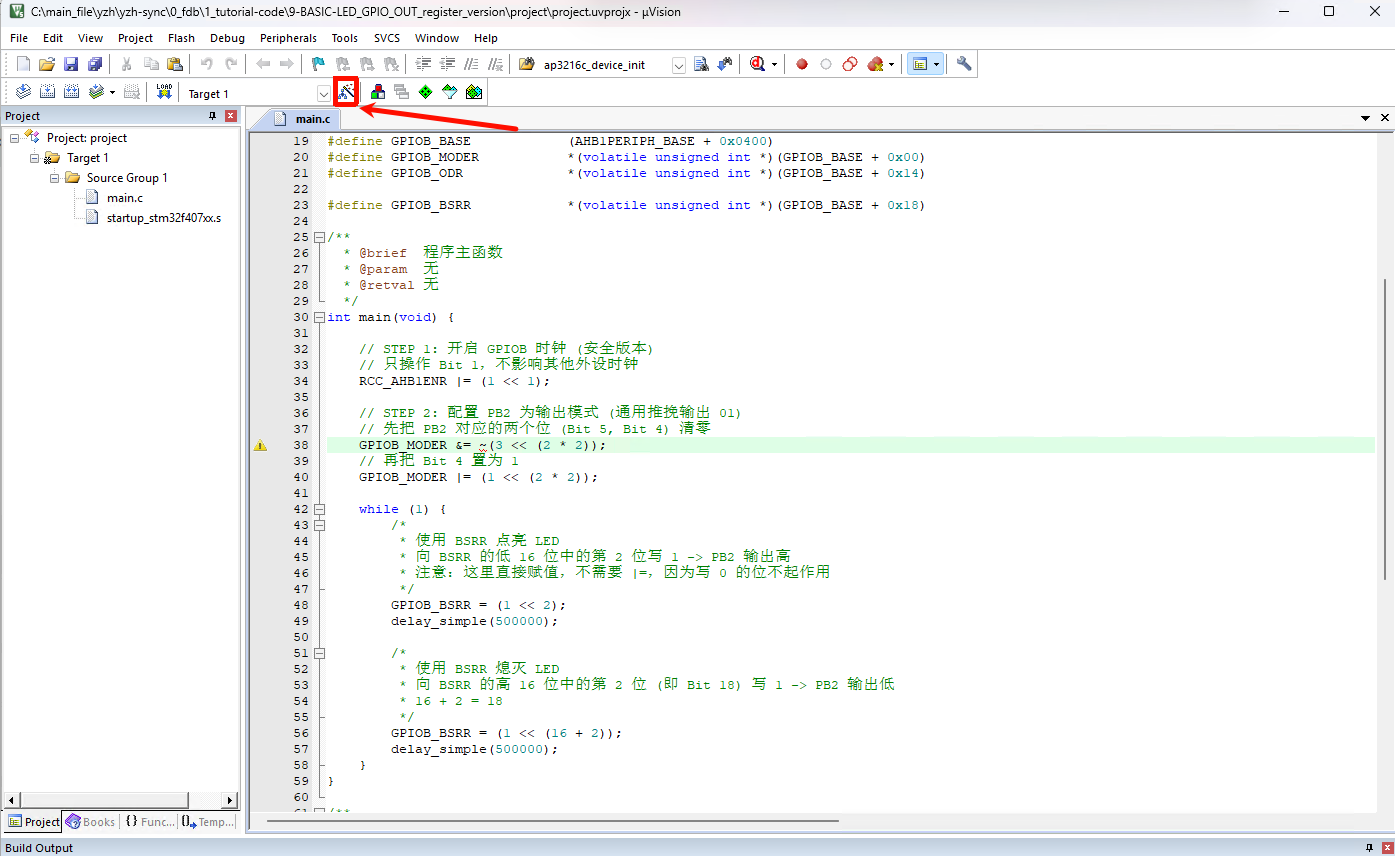1395x856 pixels.
Task: Select startup_stm32f407xx.s in the project tree
Action: (x=163, y=217)
